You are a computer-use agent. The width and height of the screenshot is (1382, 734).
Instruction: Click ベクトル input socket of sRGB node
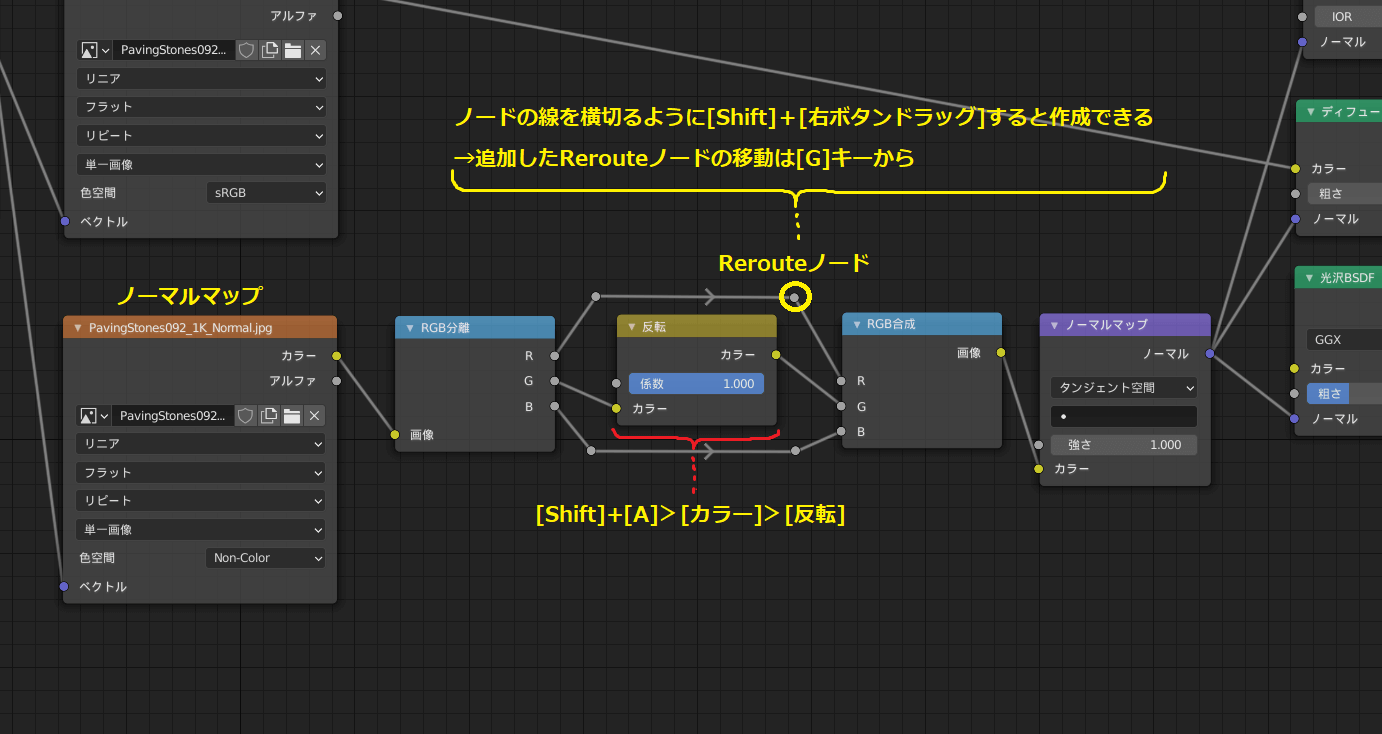tap(64, 221)
